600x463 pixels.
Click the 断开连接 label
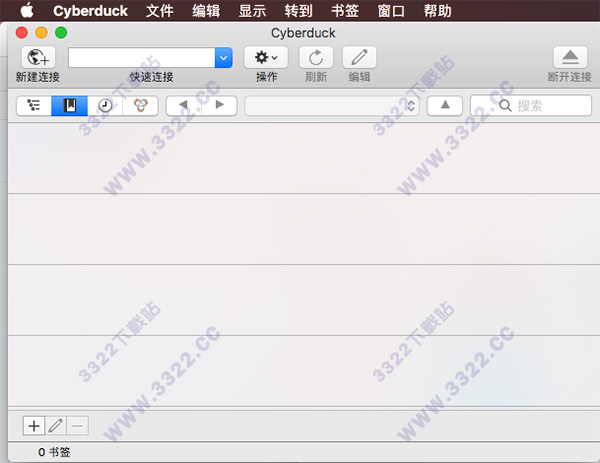(570, 77)
